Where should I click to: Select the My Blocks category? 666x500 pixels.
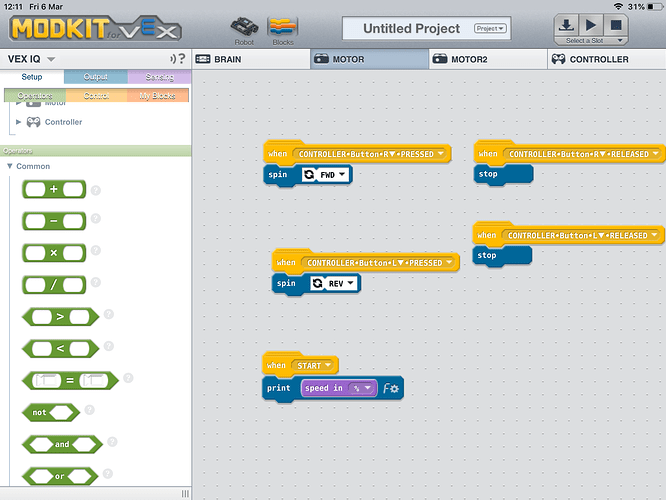158,96
